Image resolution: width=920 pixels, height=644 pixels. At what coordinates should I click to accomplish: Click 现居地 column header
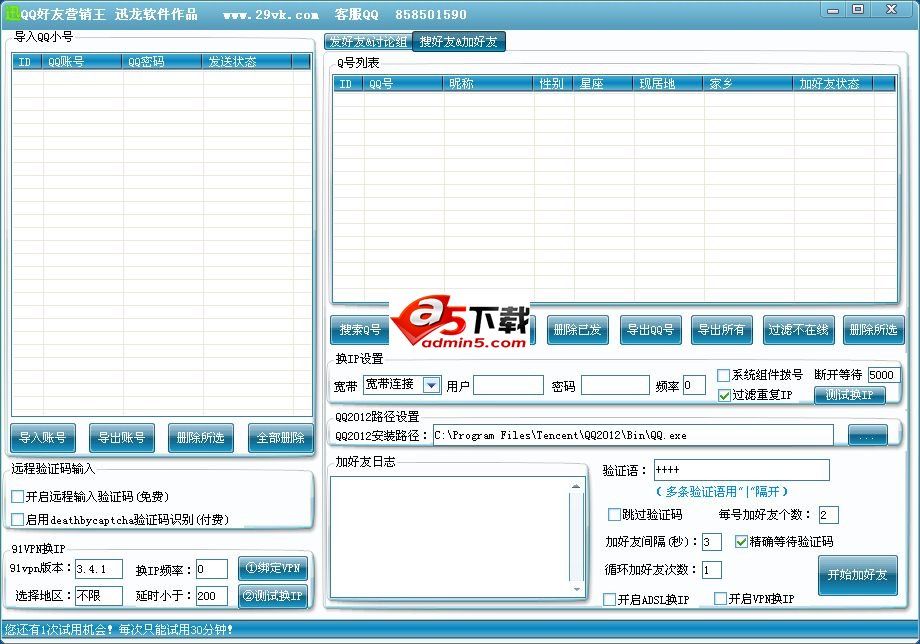pyautogui.click(x=668, y=84)
